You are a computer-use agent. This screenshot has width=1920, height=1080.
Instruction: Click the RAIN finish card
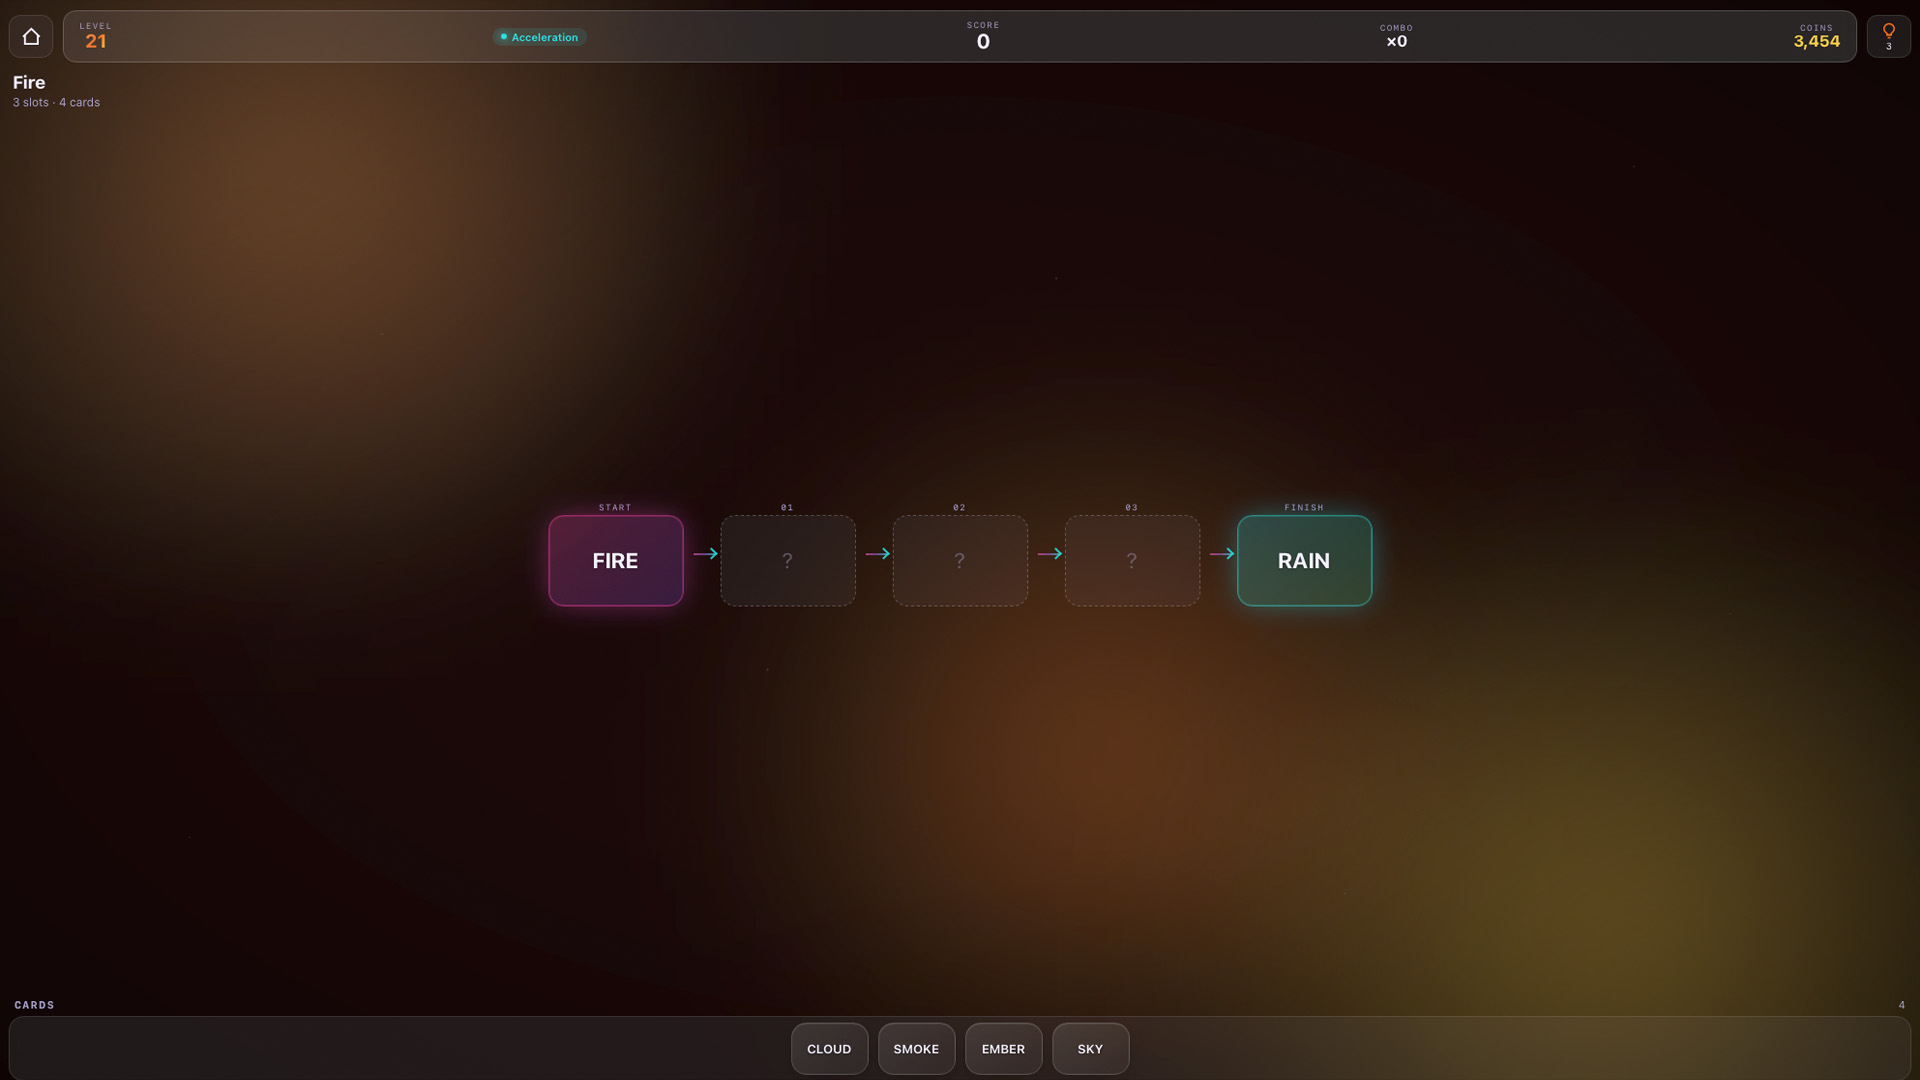pyautogui.click(x=1304, y=561)
